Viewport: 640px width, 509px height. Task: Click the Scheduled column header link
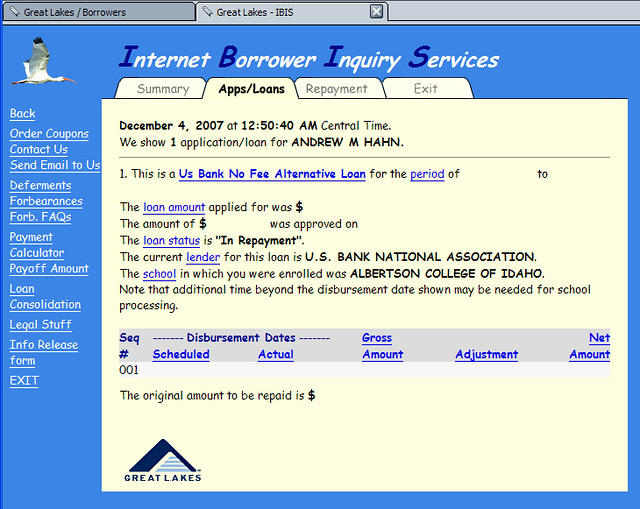(x=181, y=354)
